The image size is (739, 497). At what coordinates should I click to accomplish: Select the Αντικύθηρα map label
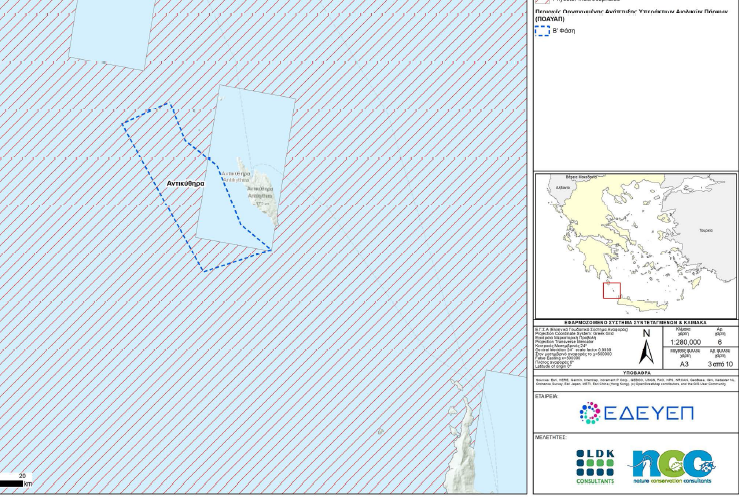[186, 185]
